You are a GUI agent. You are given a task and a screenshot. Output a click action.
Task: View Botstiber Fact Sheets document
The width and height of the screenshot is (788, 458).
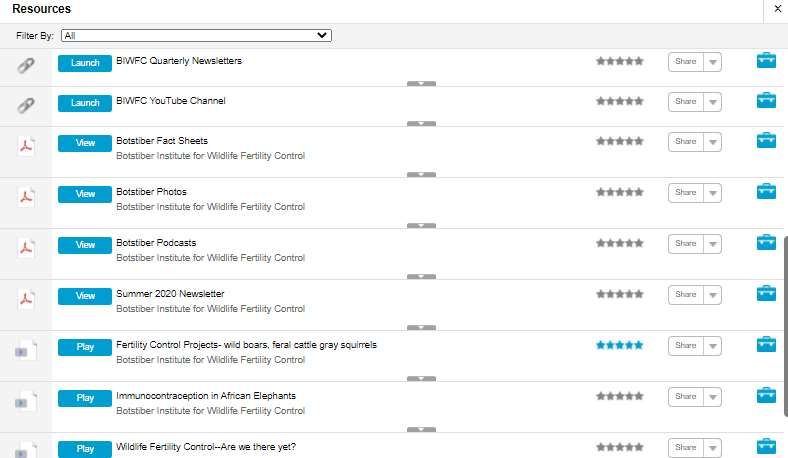click(x=85, y=143)
